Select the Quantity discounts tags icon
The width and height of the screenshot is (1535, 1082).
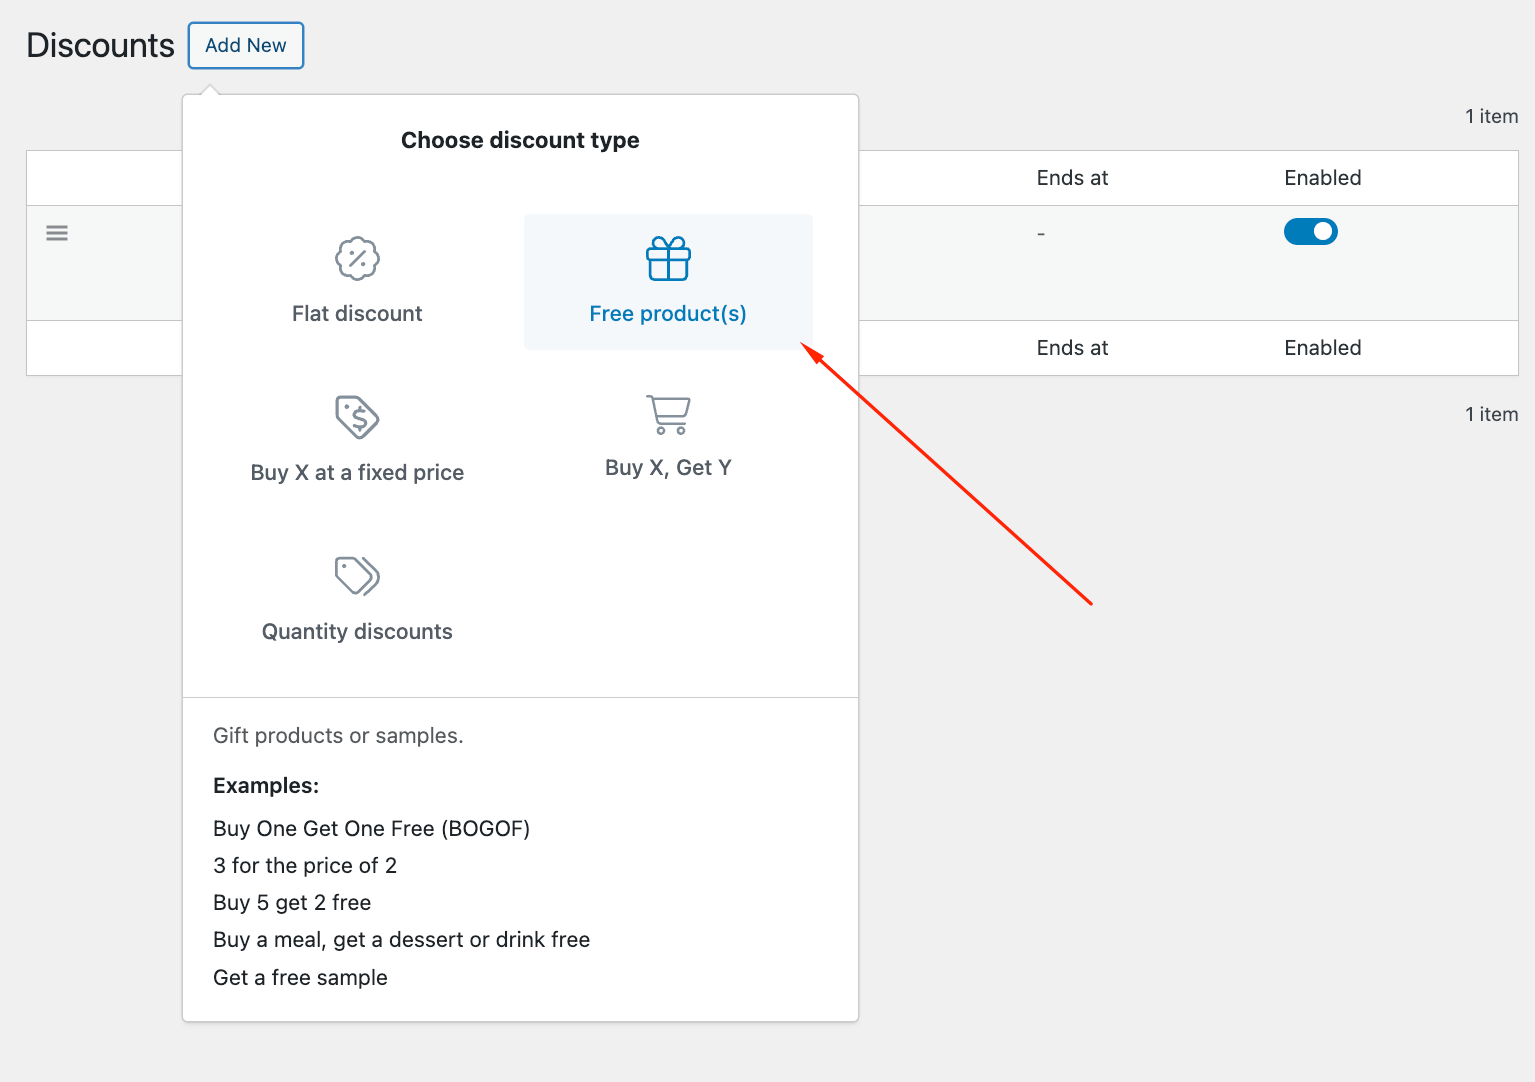tap(357, 576)
